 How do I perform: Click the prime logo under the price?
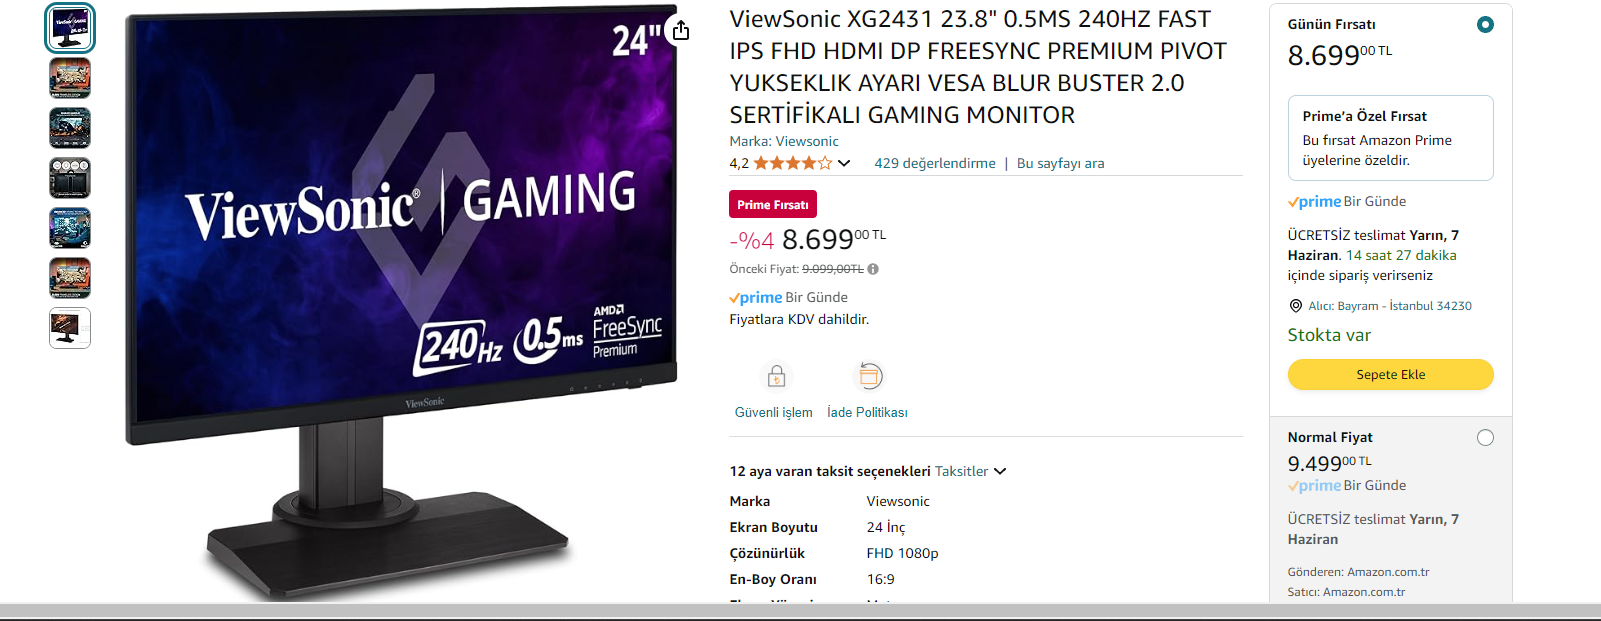coord(756,298)
